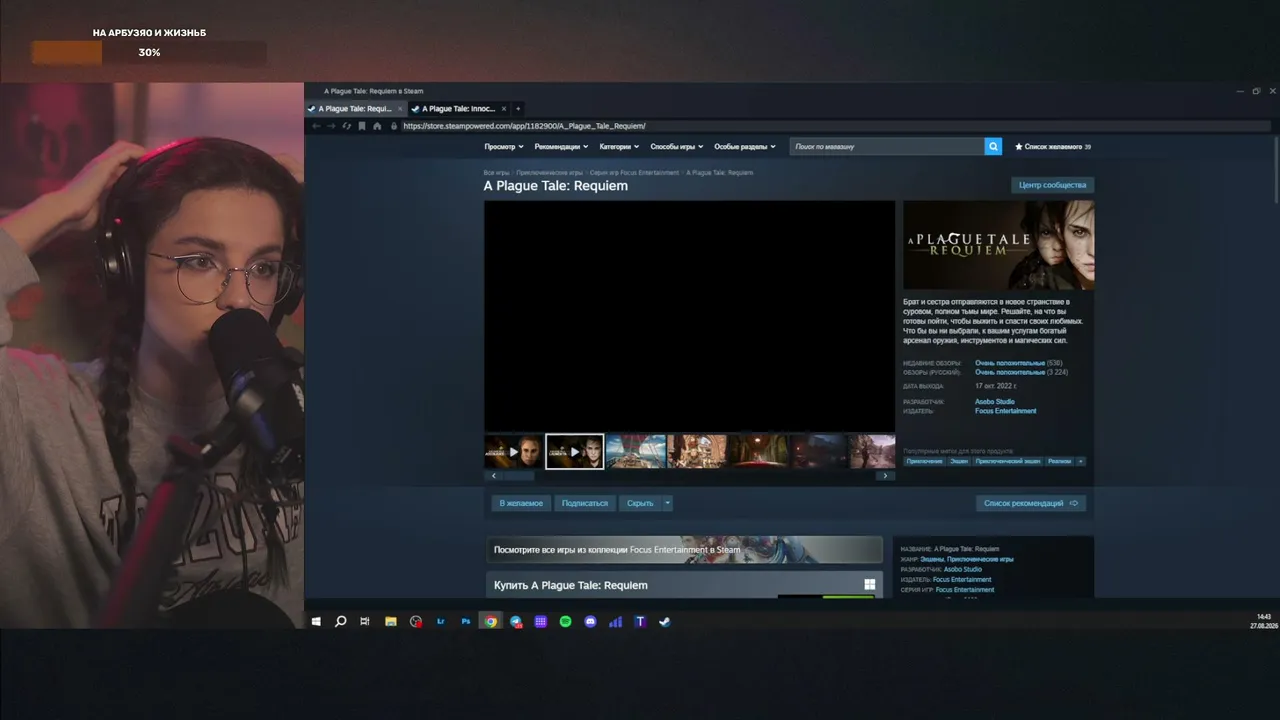
Task: Click the recent reviews Очень положительные link
Action: coord(1010,363)
